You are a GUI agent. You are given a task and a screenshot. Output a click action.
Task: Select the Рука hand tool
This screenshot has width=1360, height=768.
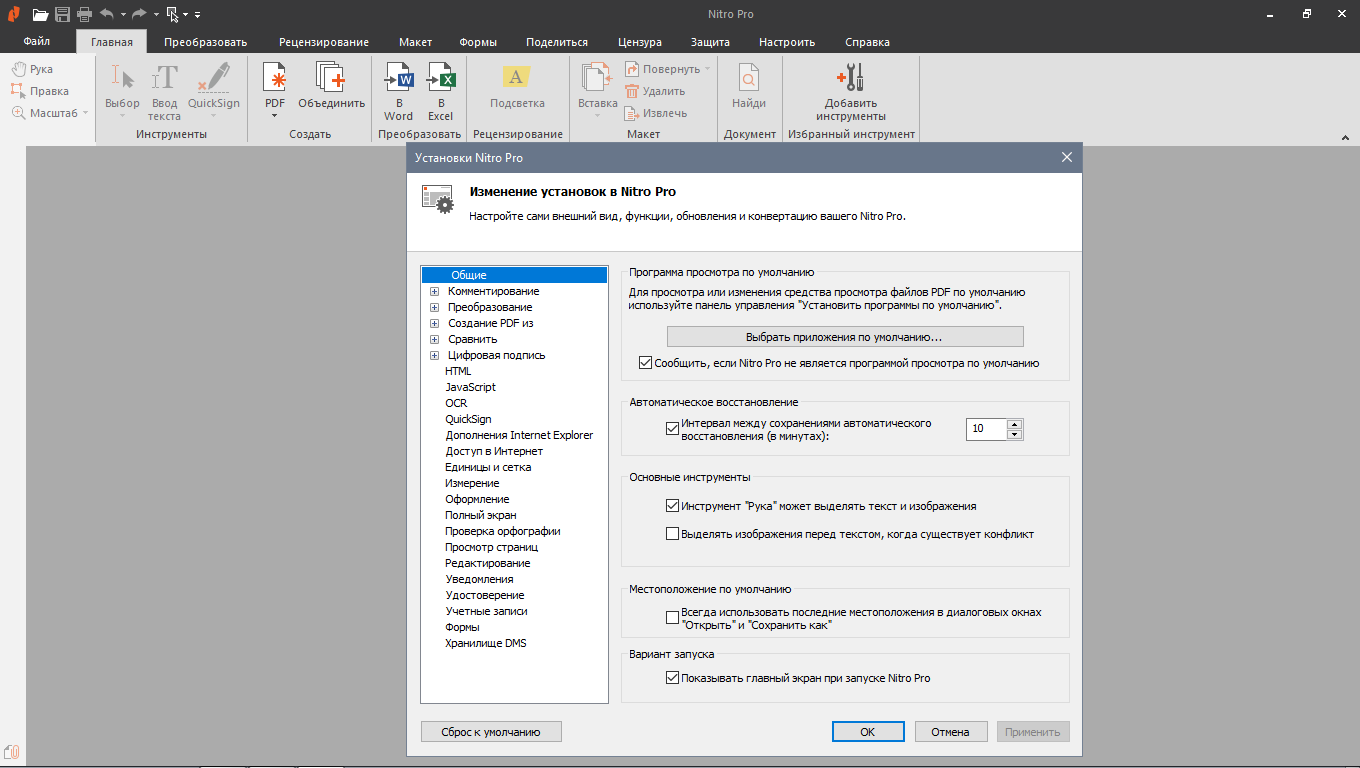click(32, 69)
